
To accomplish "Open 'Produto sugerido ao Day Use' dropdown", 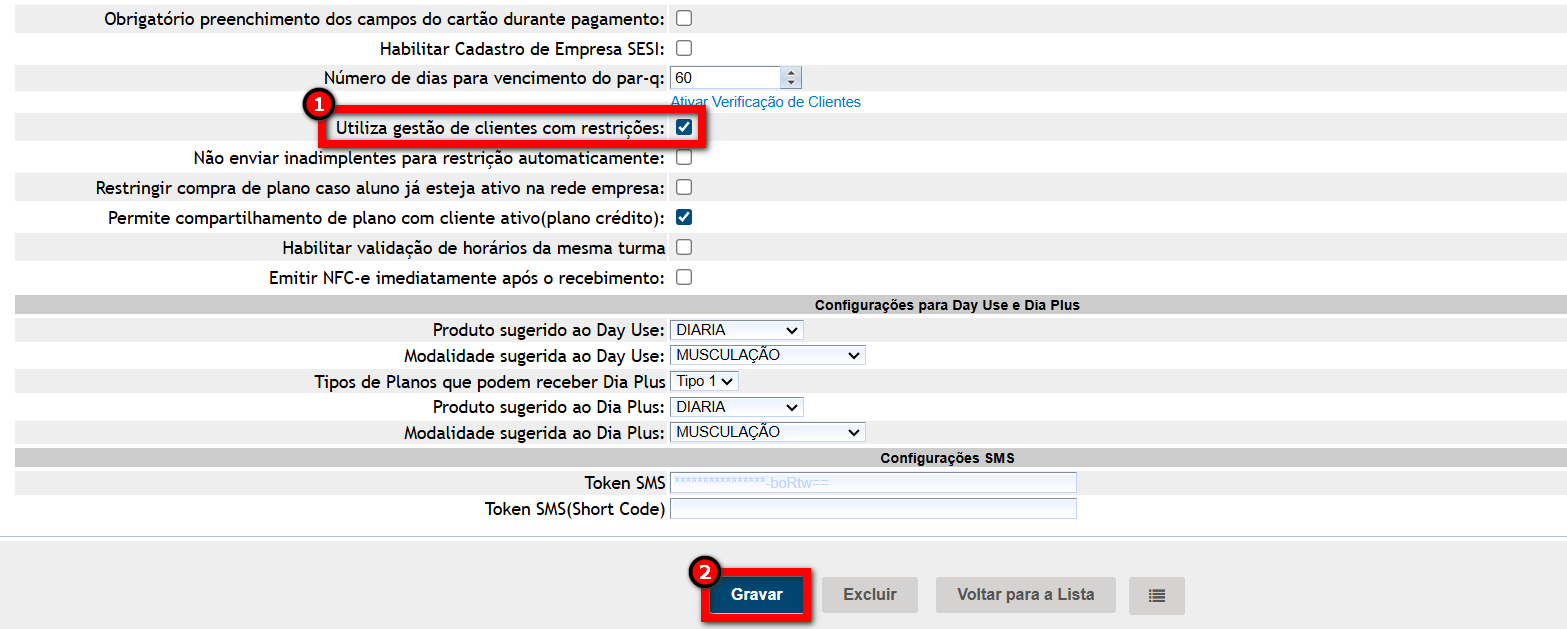I will click(736, 330).
